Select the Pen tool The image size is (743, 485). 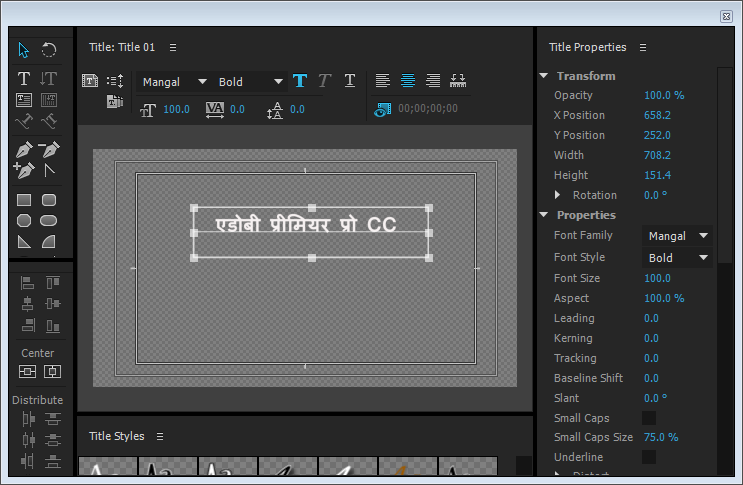(24, 150)
